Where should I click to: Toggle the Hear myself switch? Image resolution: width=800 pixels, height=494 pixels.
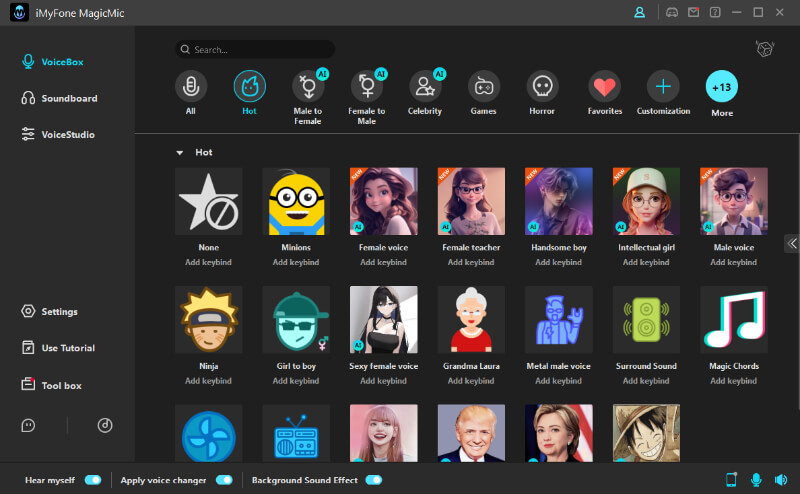click(93, 480)
